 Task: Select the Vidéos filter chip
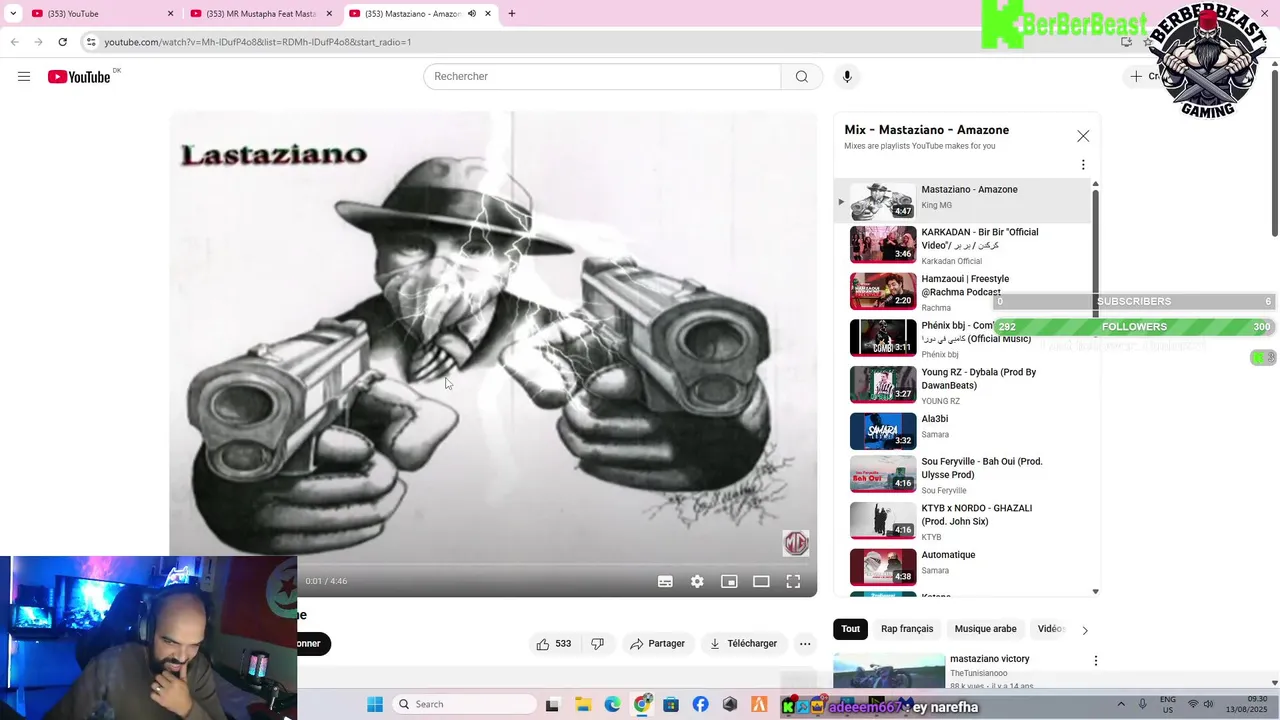1050,629
